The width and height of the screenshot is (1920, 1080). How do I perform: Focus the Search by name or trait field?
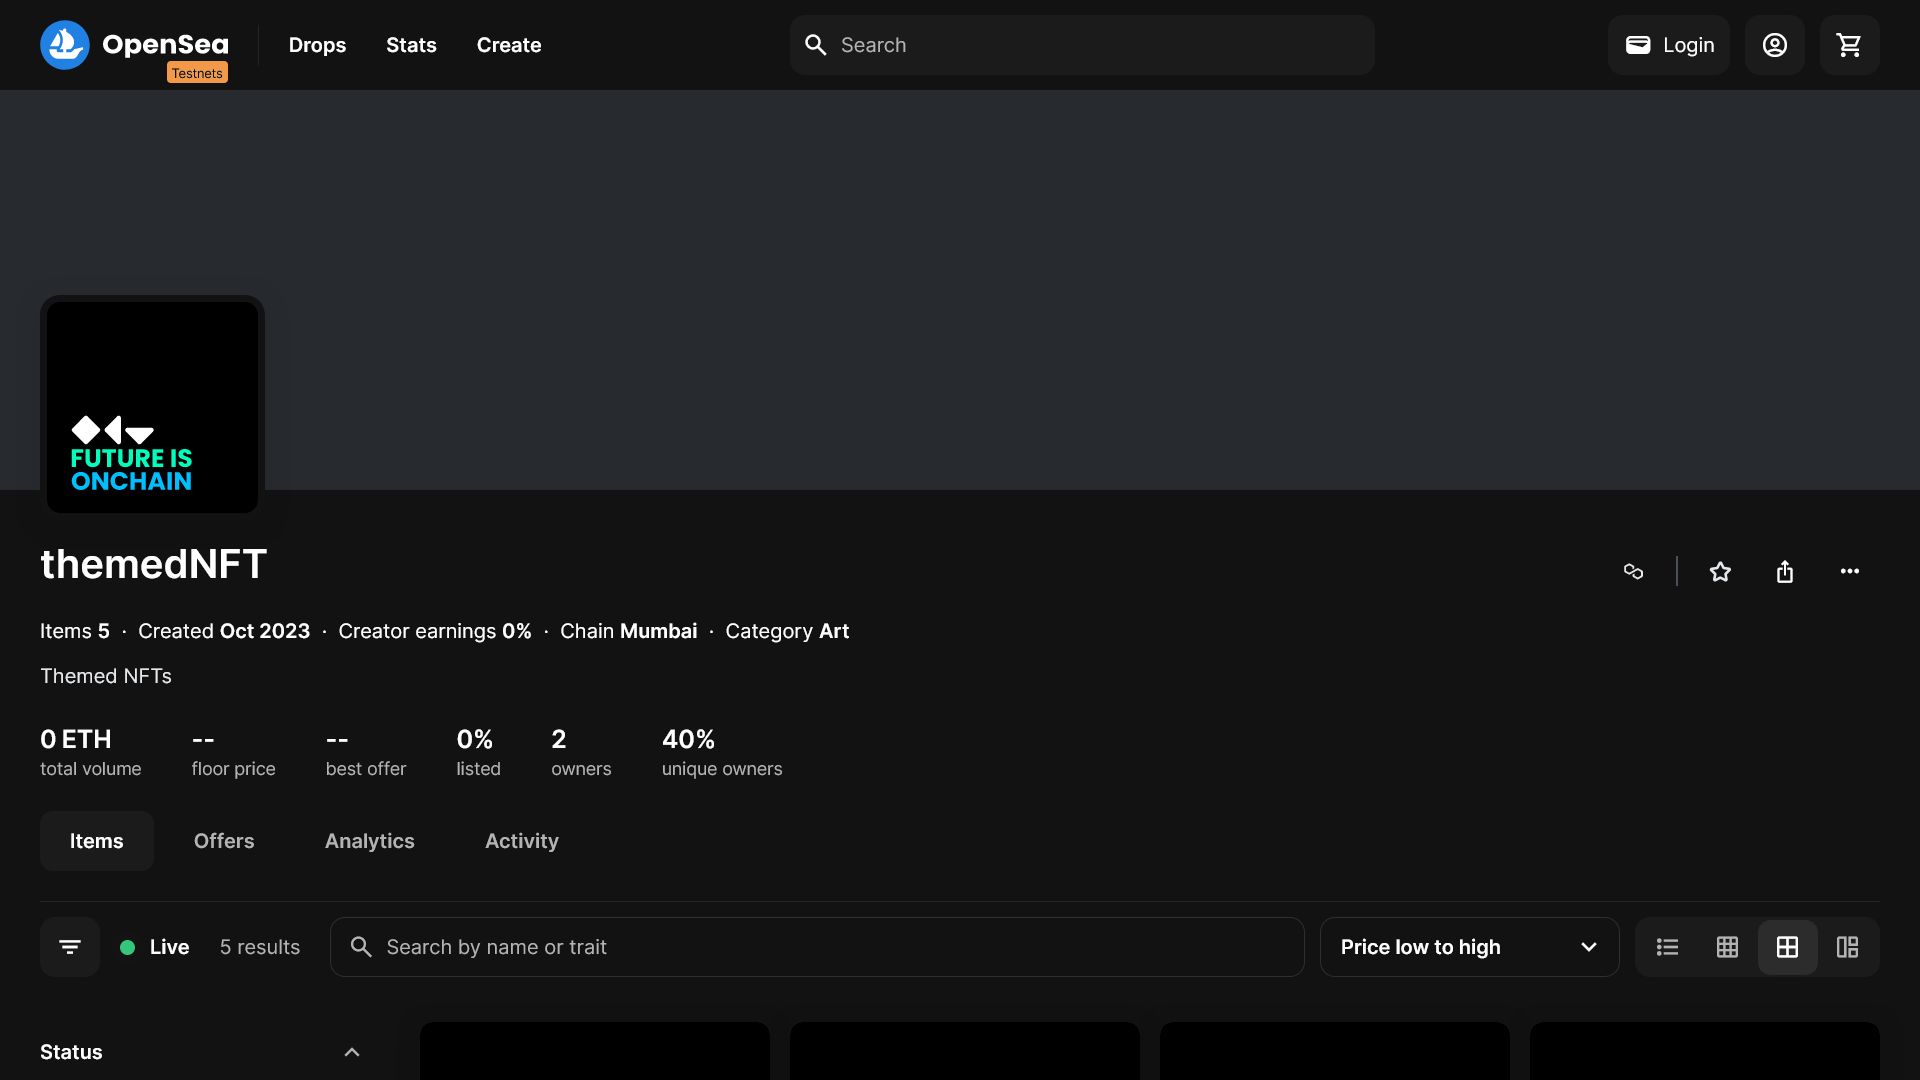pos(817,947)
